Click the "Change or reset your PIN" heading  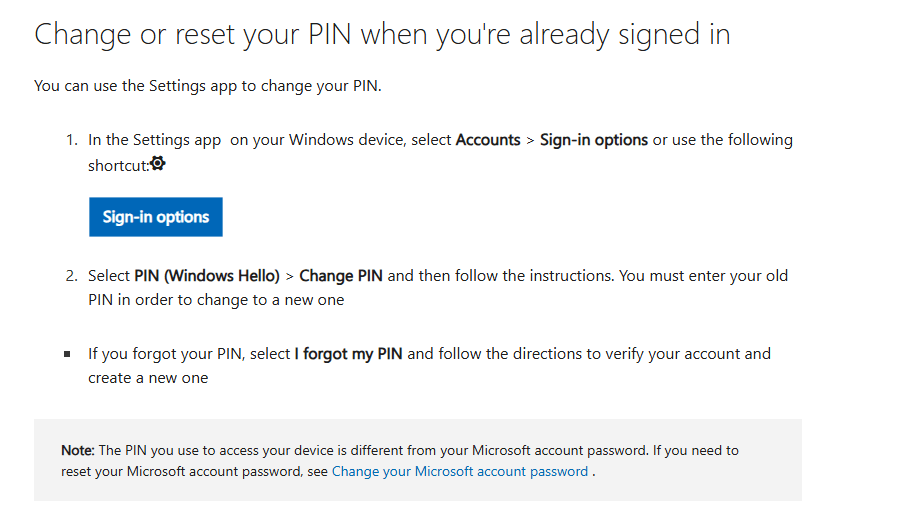tap(382, 35)
